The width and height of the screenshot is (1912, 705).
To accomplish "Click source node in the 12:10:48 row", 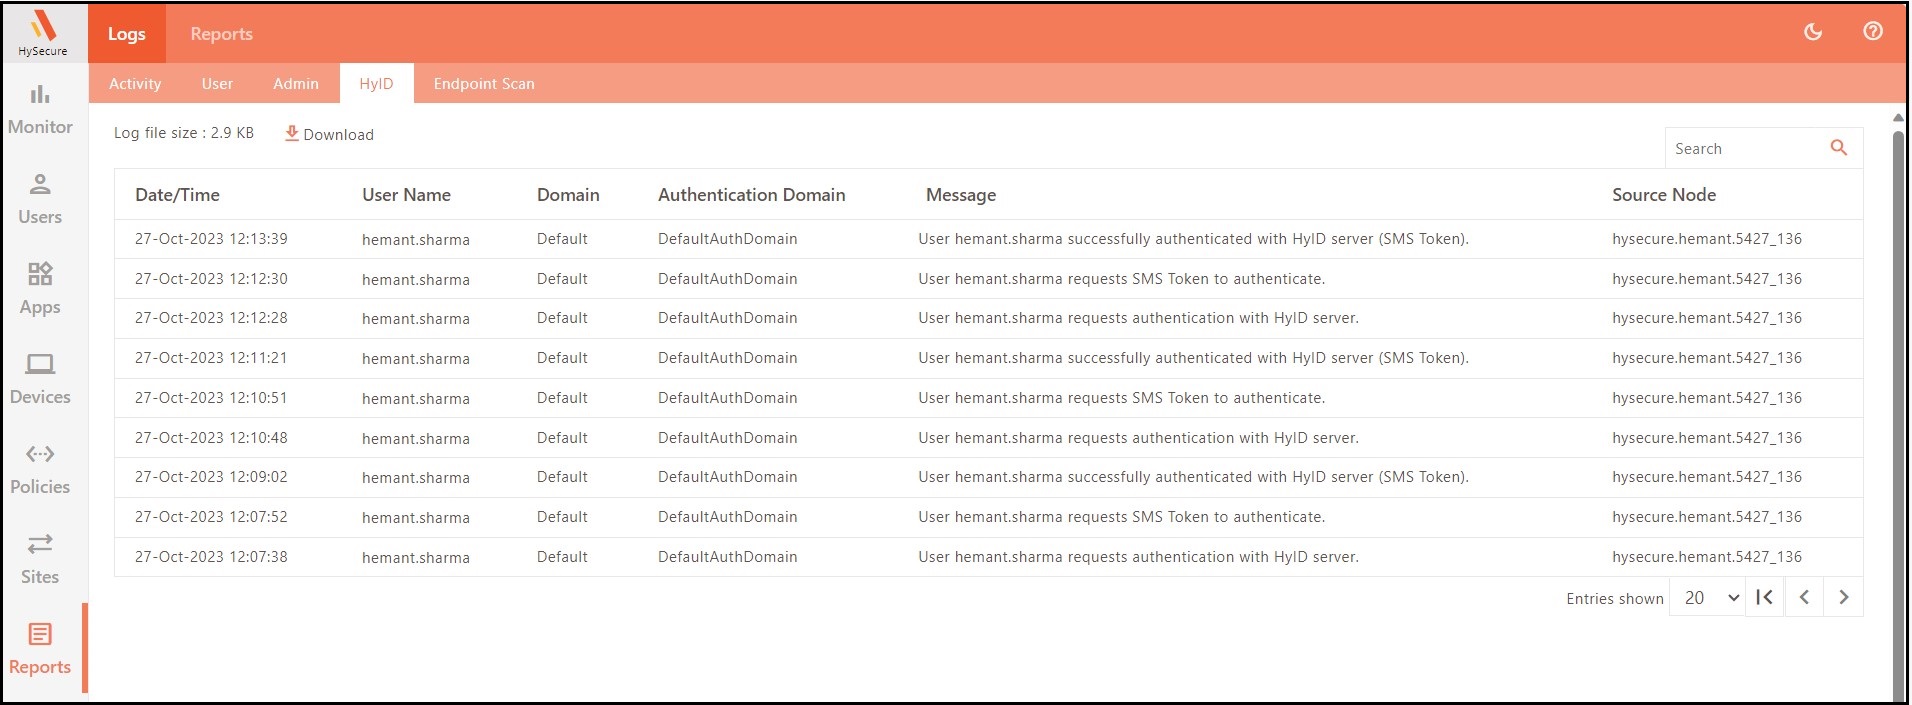I will [x=1707, y=438].
